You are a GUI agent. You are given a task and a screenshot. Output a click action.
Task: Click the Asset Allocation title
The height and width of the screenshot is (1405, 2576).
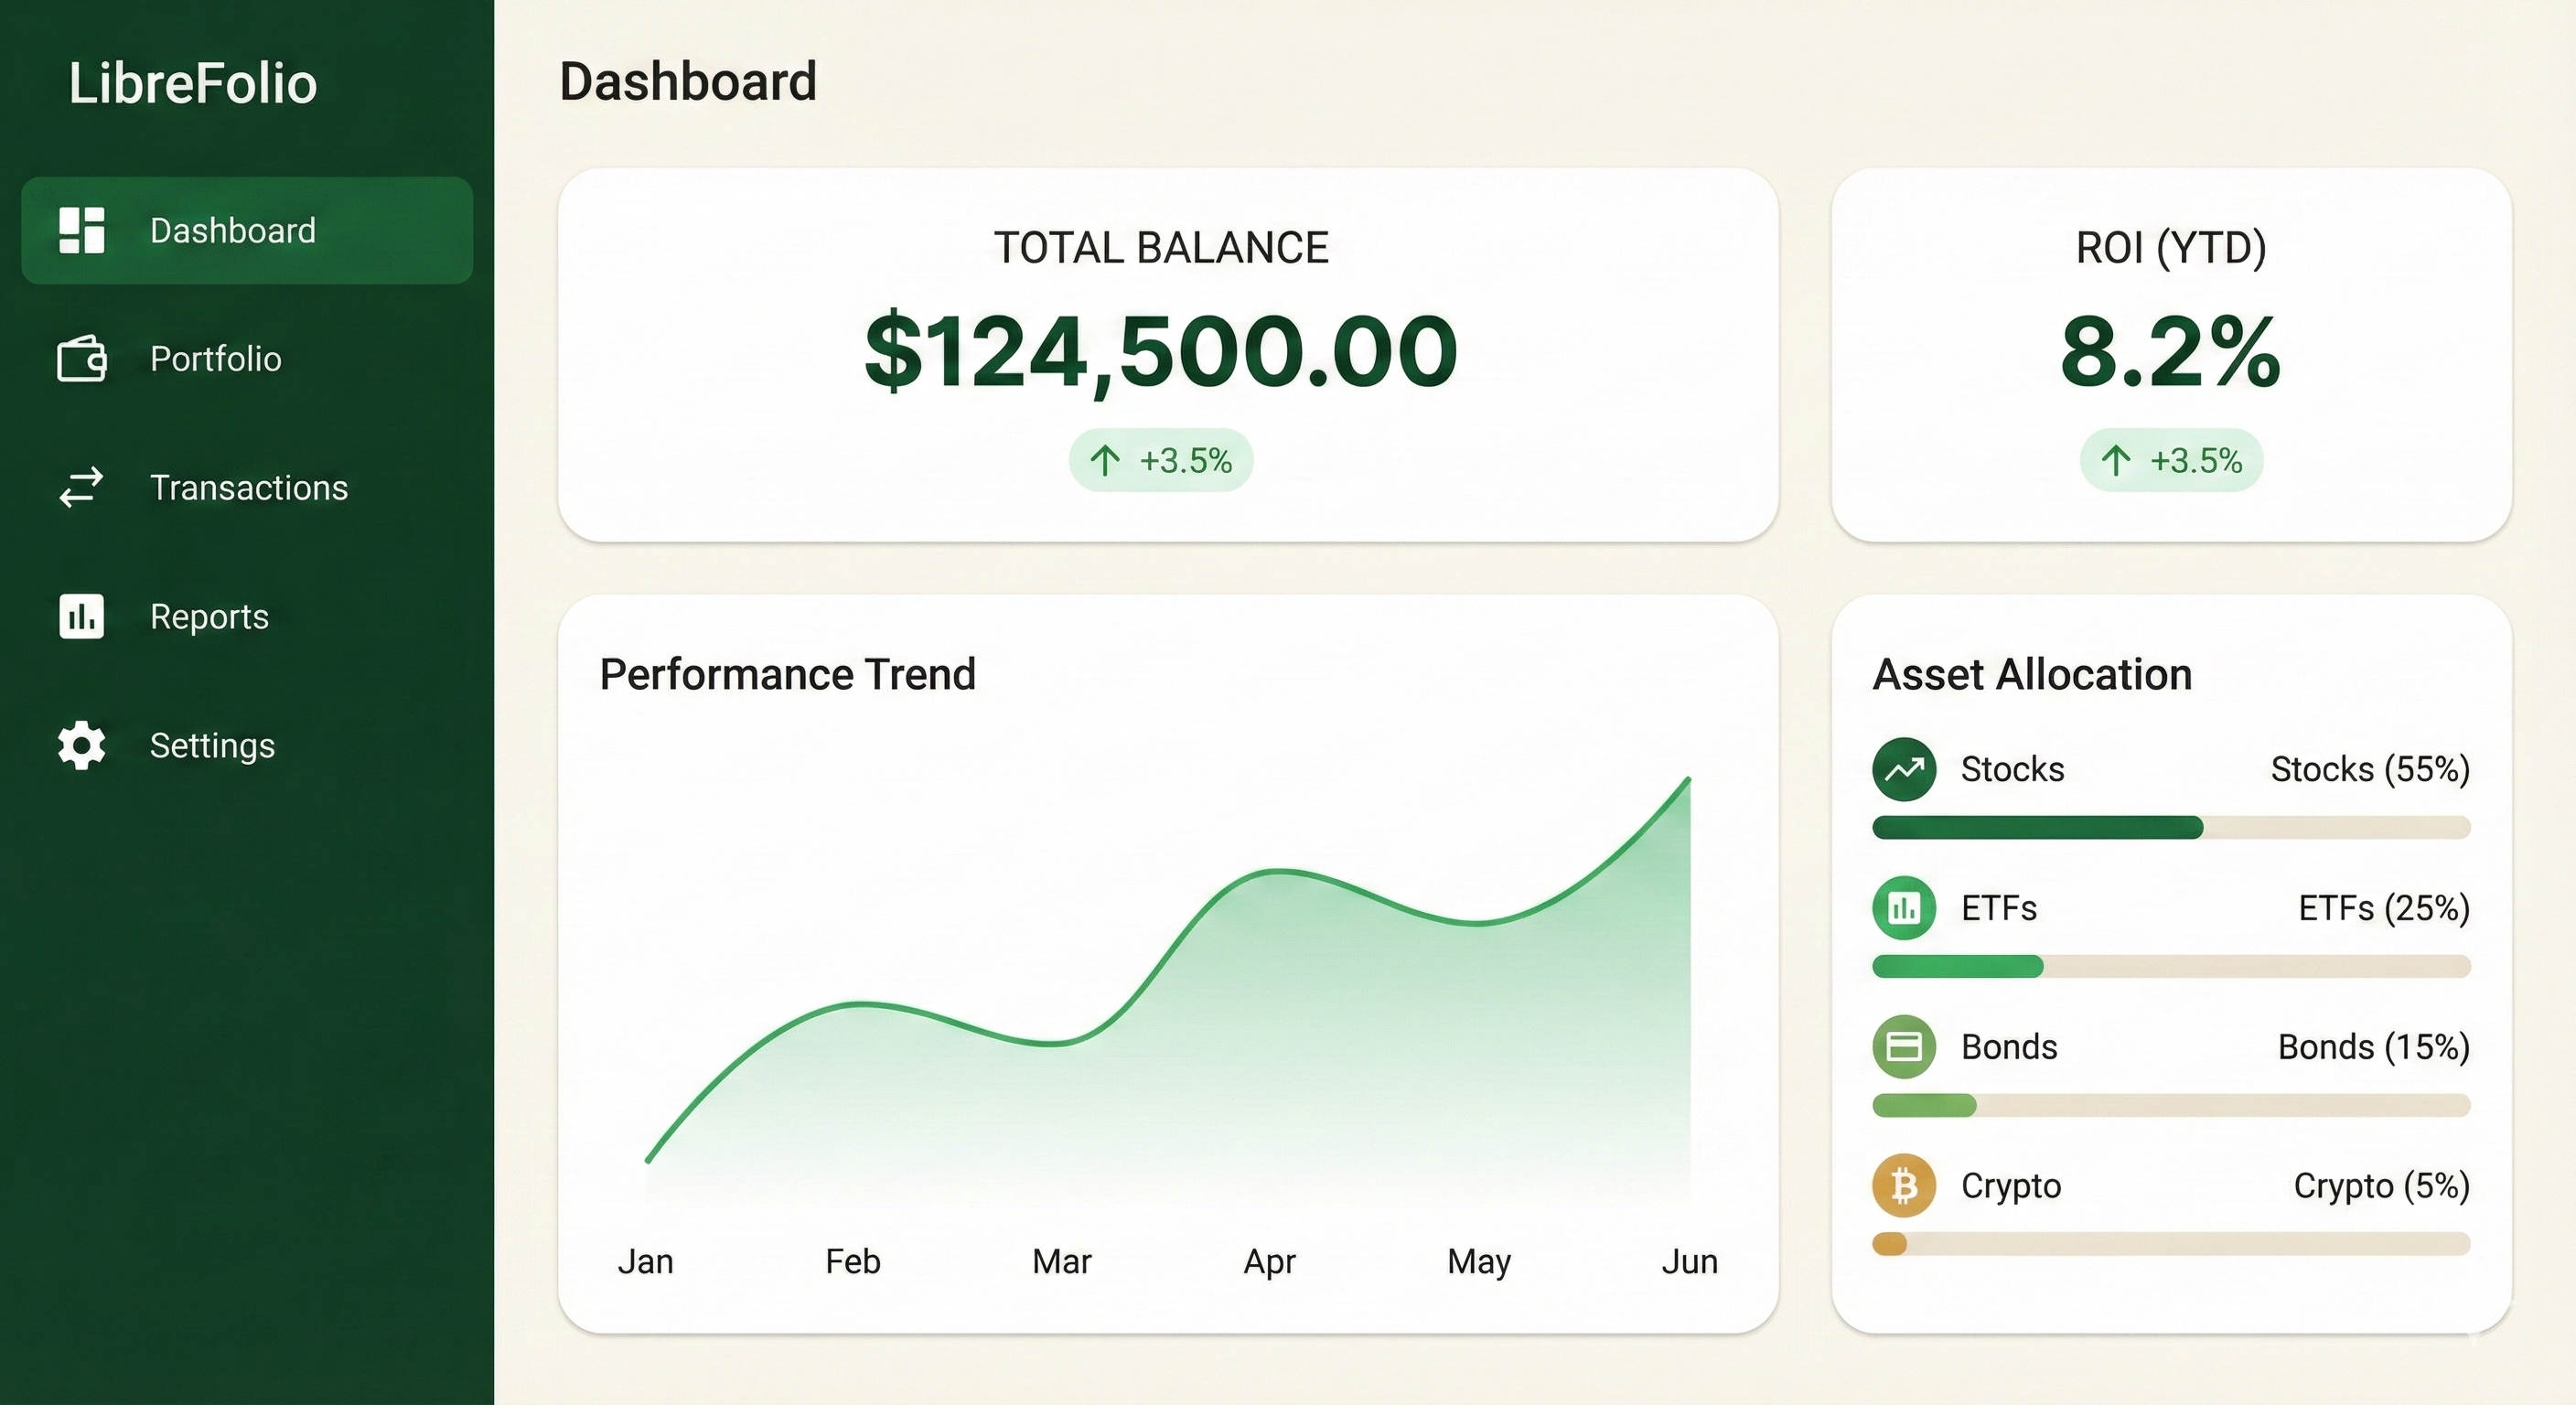(2032, 674)
